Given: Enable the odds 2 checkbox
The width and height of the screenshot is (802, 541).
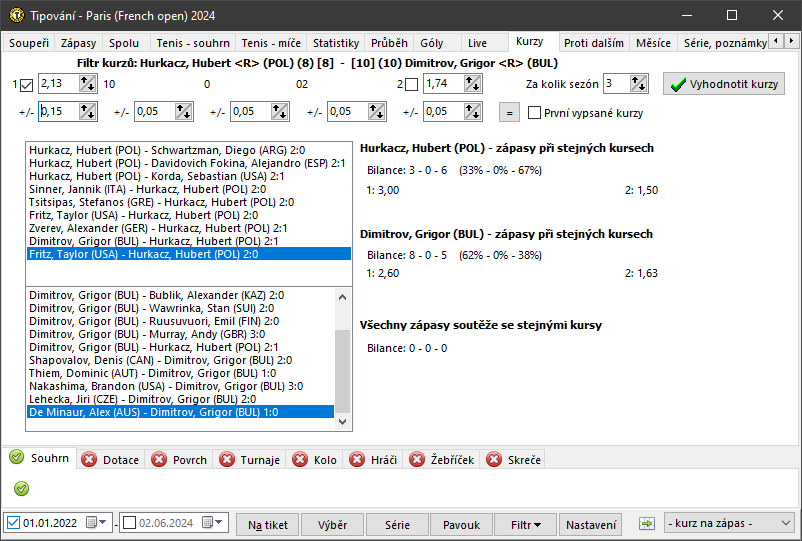Looking at the screenshot, I should coord(412,86).
